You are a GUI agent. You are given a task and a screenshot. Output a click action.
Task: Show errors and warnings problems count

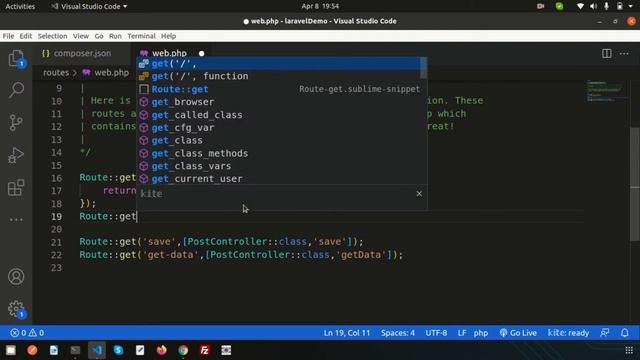pos(27,333)
